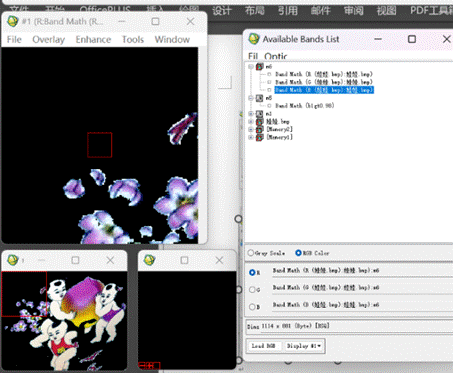
Task: Expand the [Memory2] tree node
Action: coord(251,129)
